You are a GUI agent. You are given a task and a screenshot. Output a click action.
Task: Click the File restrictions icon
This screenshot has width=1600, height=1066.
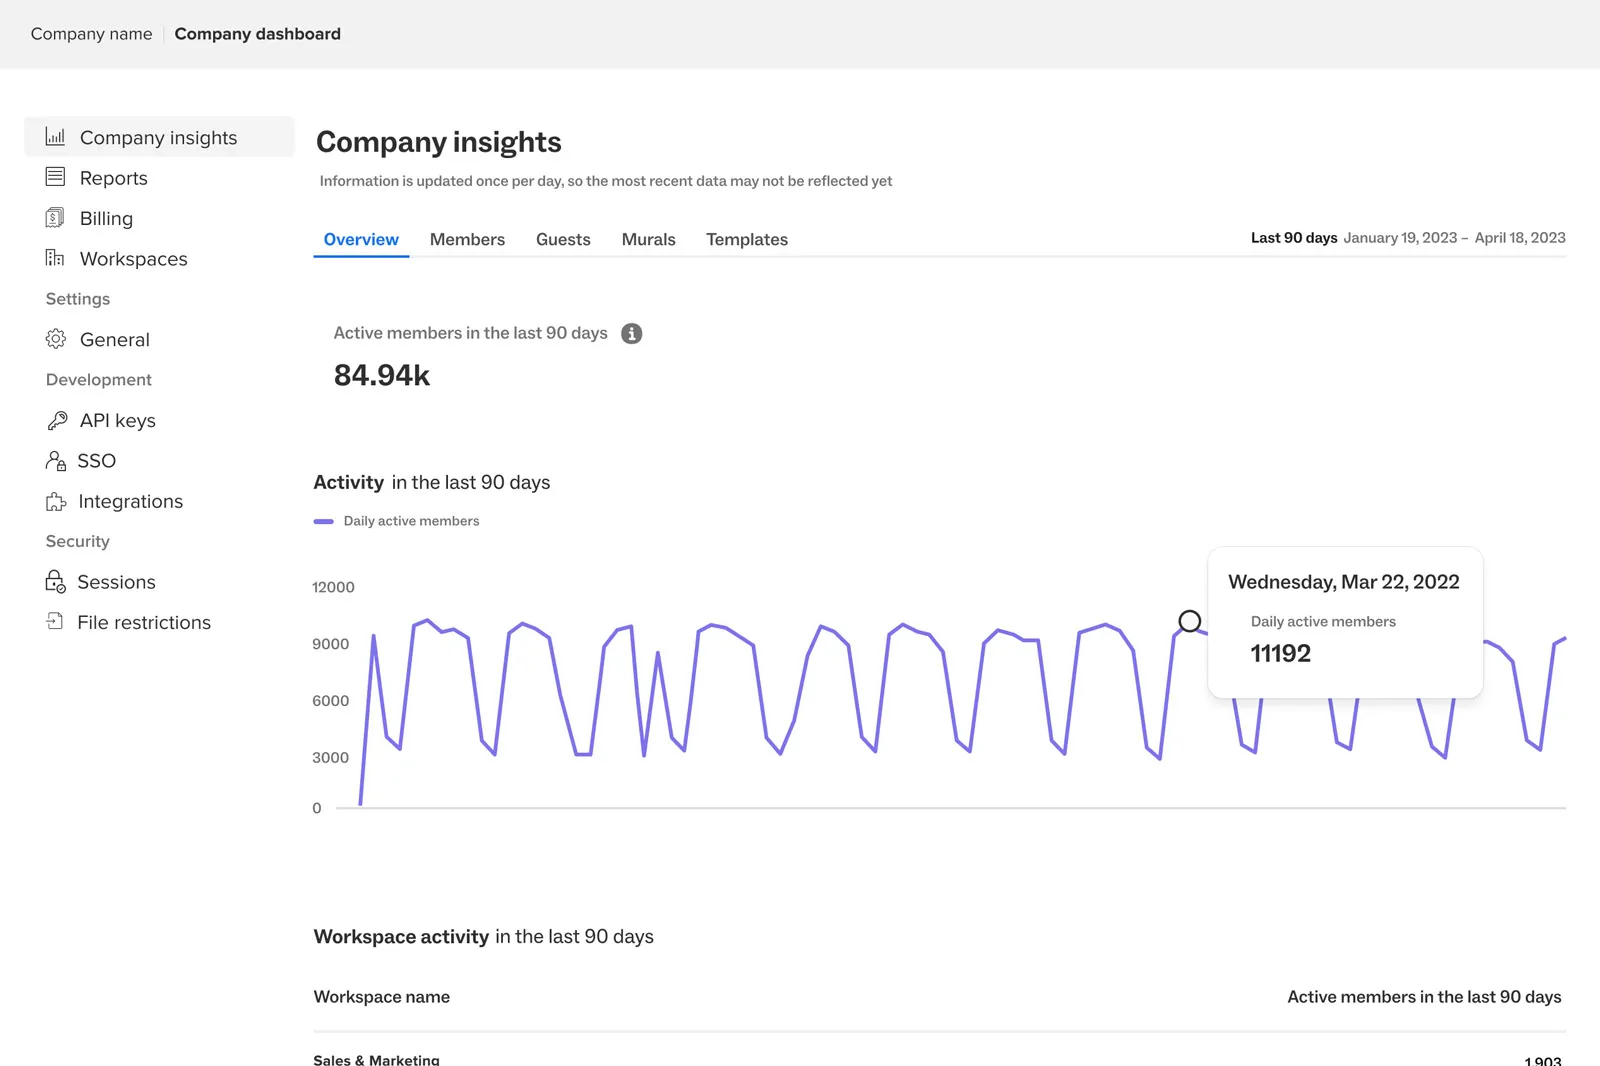[55, 622]
